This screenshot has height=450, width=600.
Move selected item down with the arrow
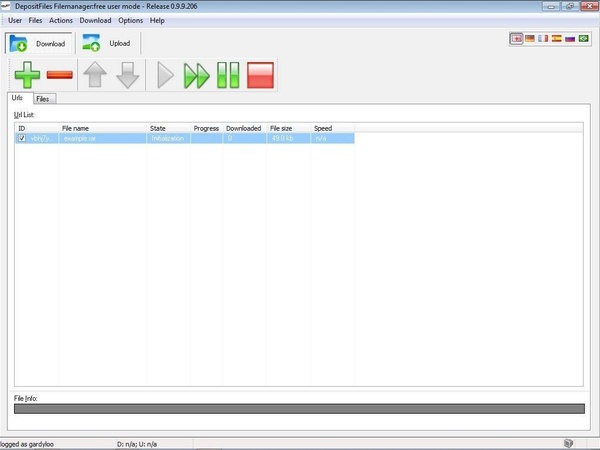click(x=127, y=75)
